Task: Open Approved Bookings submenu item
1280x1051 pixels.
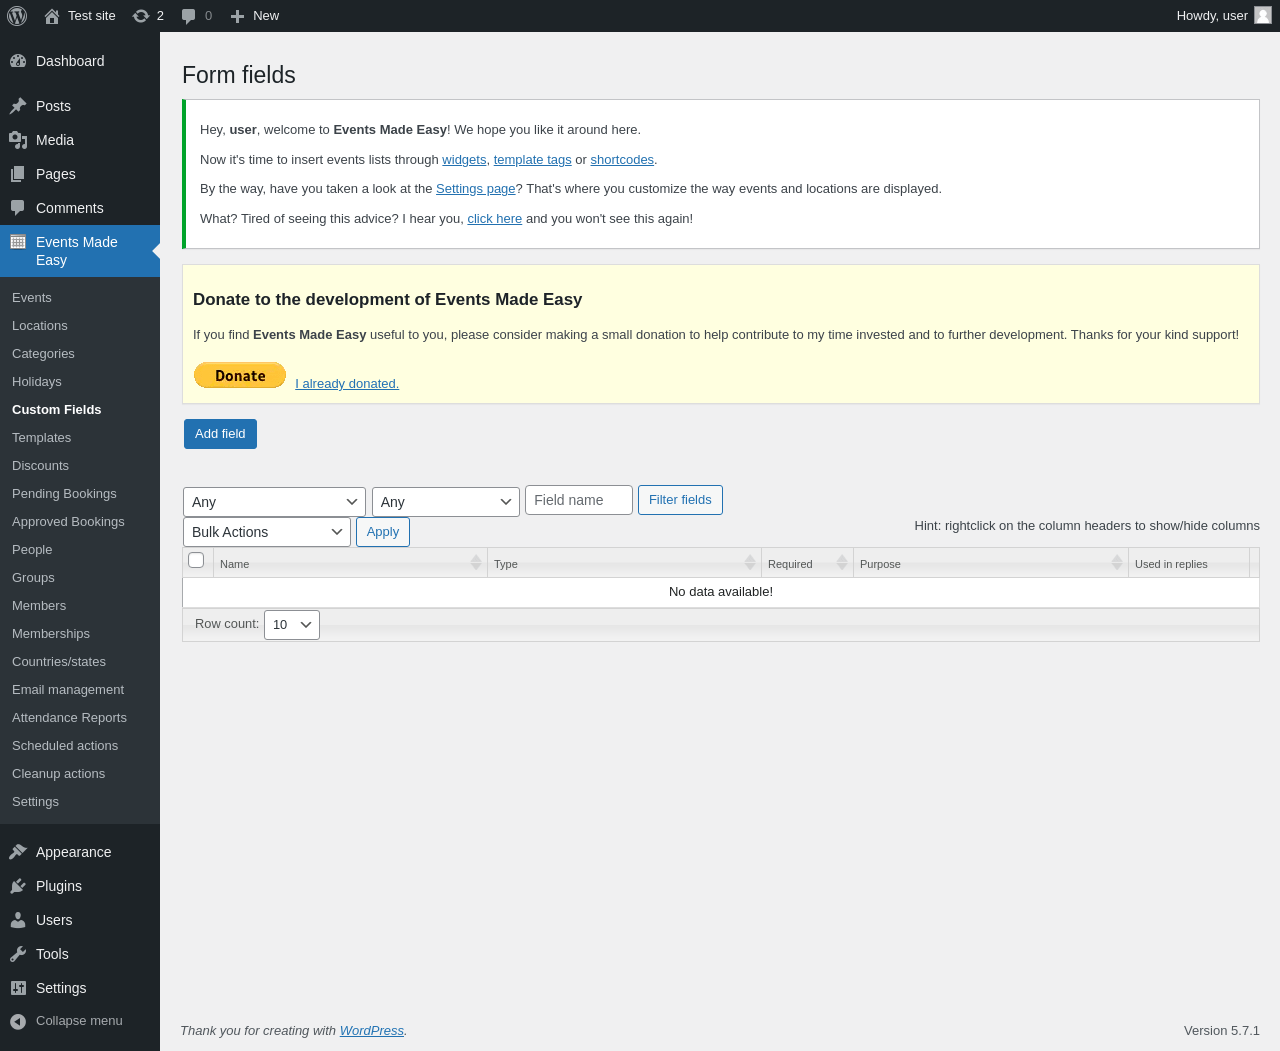Action: point(68,522)
